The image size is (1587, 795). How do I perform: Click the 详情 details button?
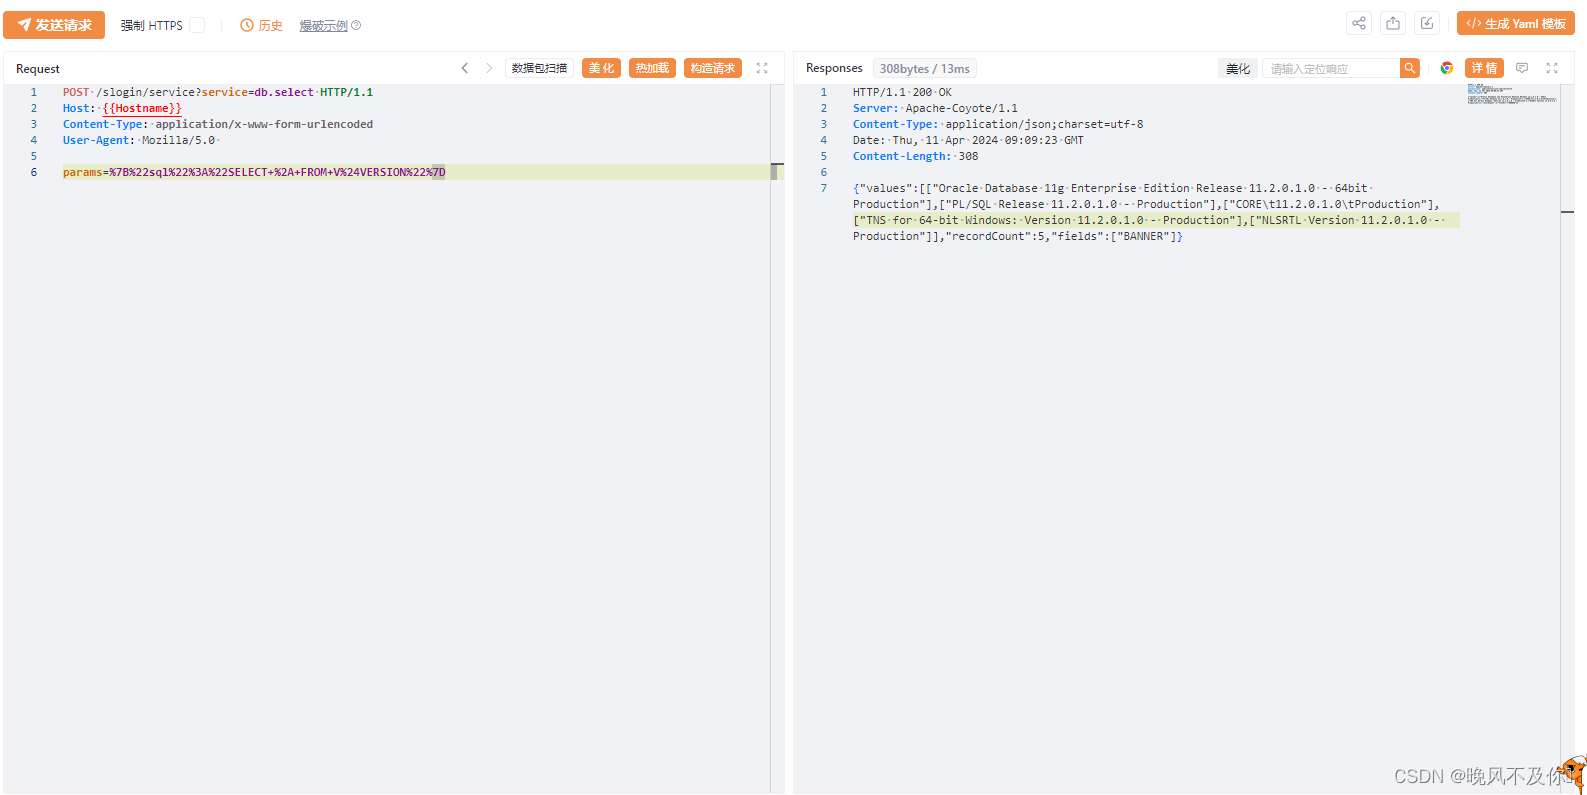(x=1485, y=68)
